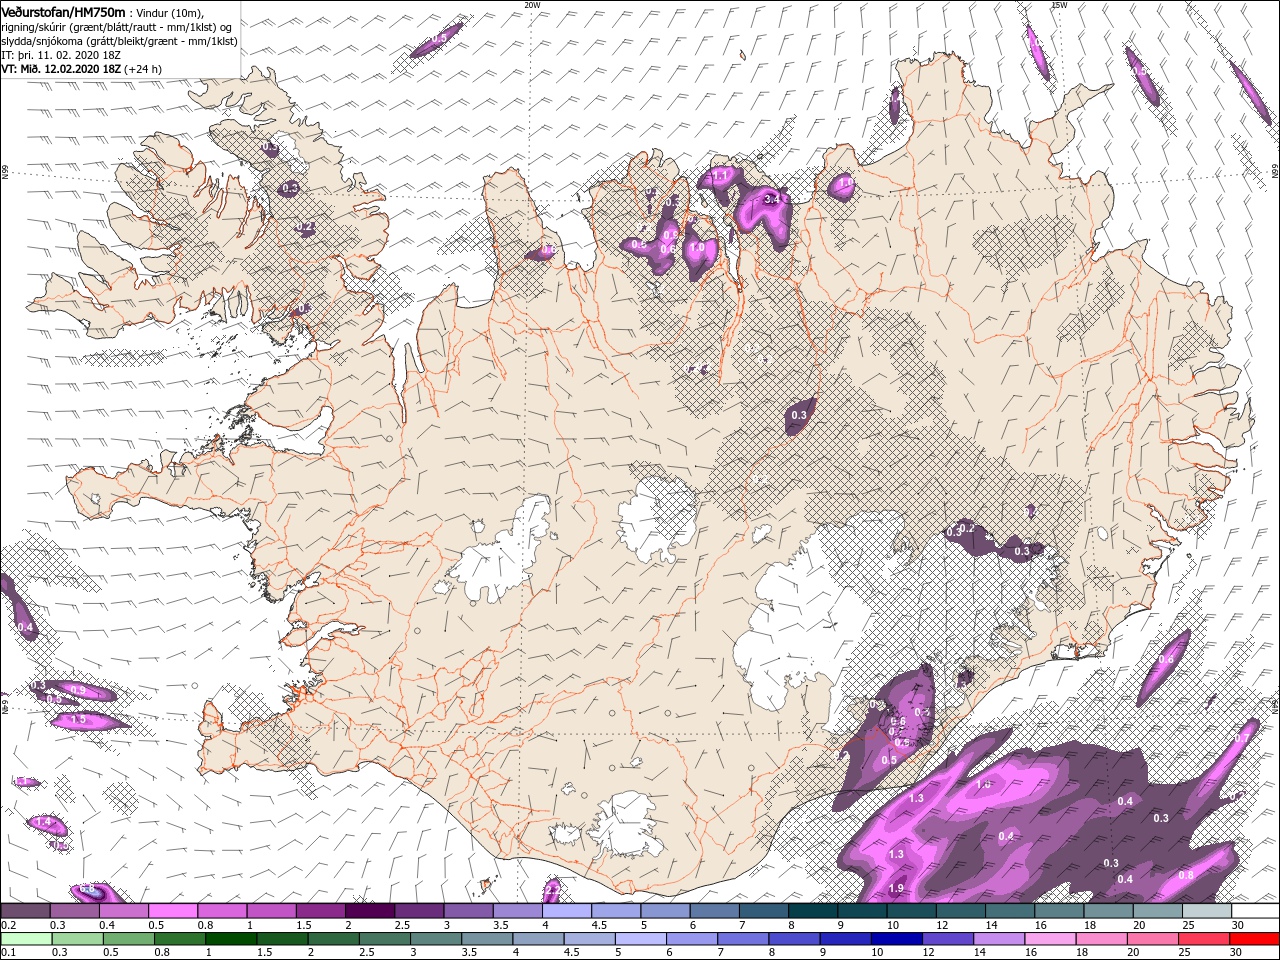
Task: Click the 'slydda/snjókoma (grátt/bleikt/grænt - mm/1klst)' legend line
Action: 119,41
